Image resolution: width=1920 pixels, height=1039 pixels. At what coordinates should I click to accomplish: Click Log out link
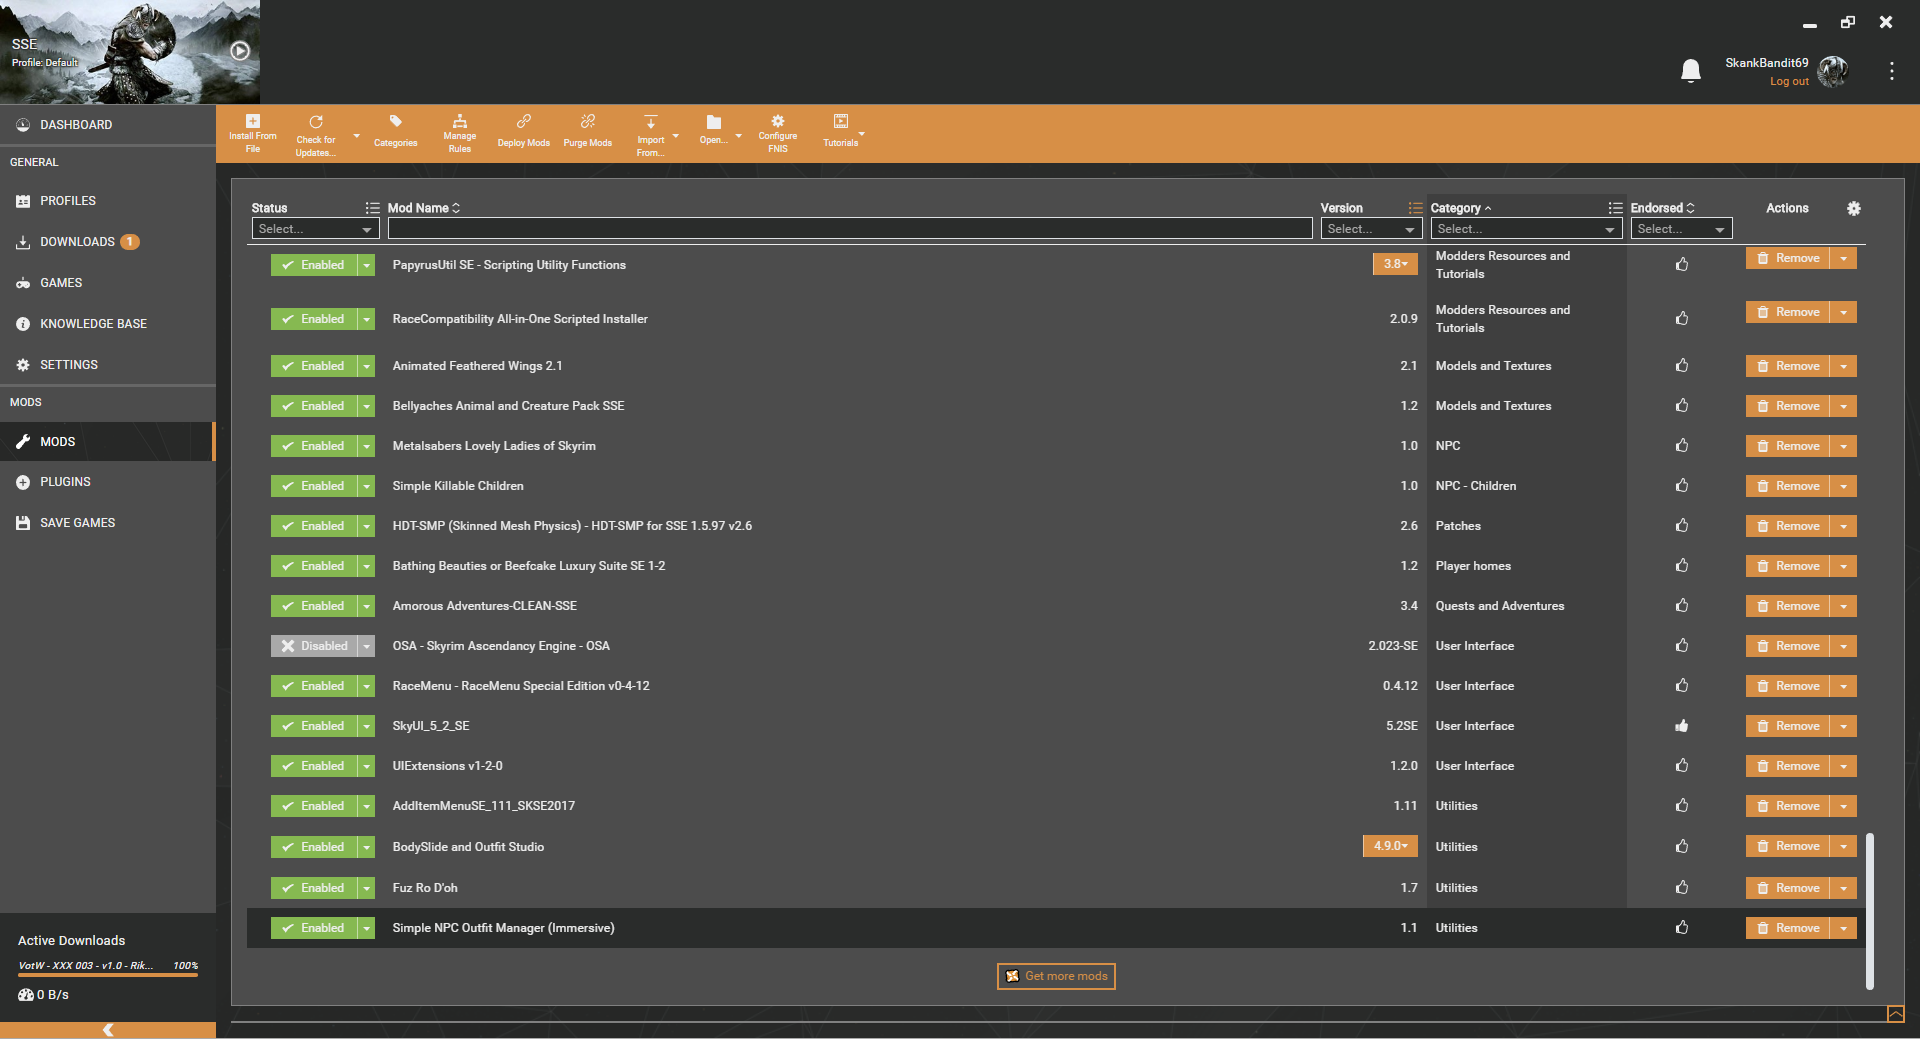point(1789,82)
